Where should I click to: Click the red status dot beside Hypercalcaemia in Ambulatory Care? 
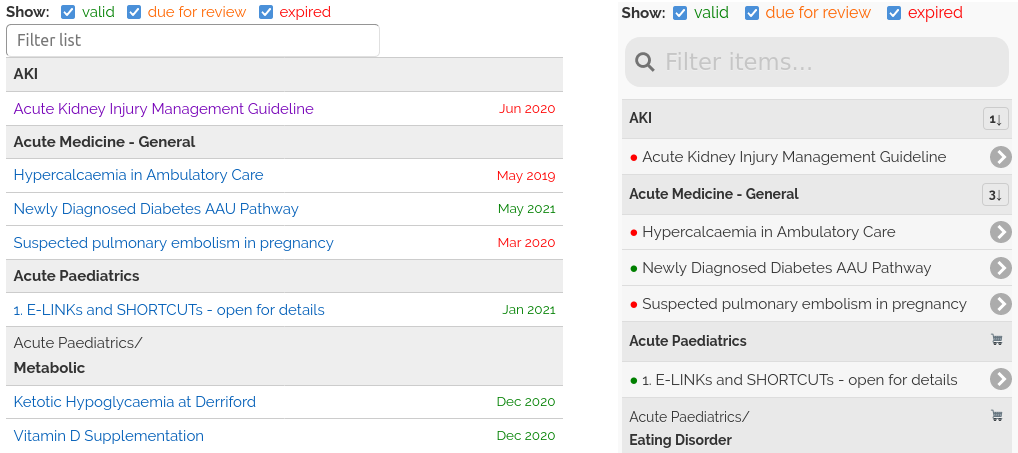(x=634, y=232)
